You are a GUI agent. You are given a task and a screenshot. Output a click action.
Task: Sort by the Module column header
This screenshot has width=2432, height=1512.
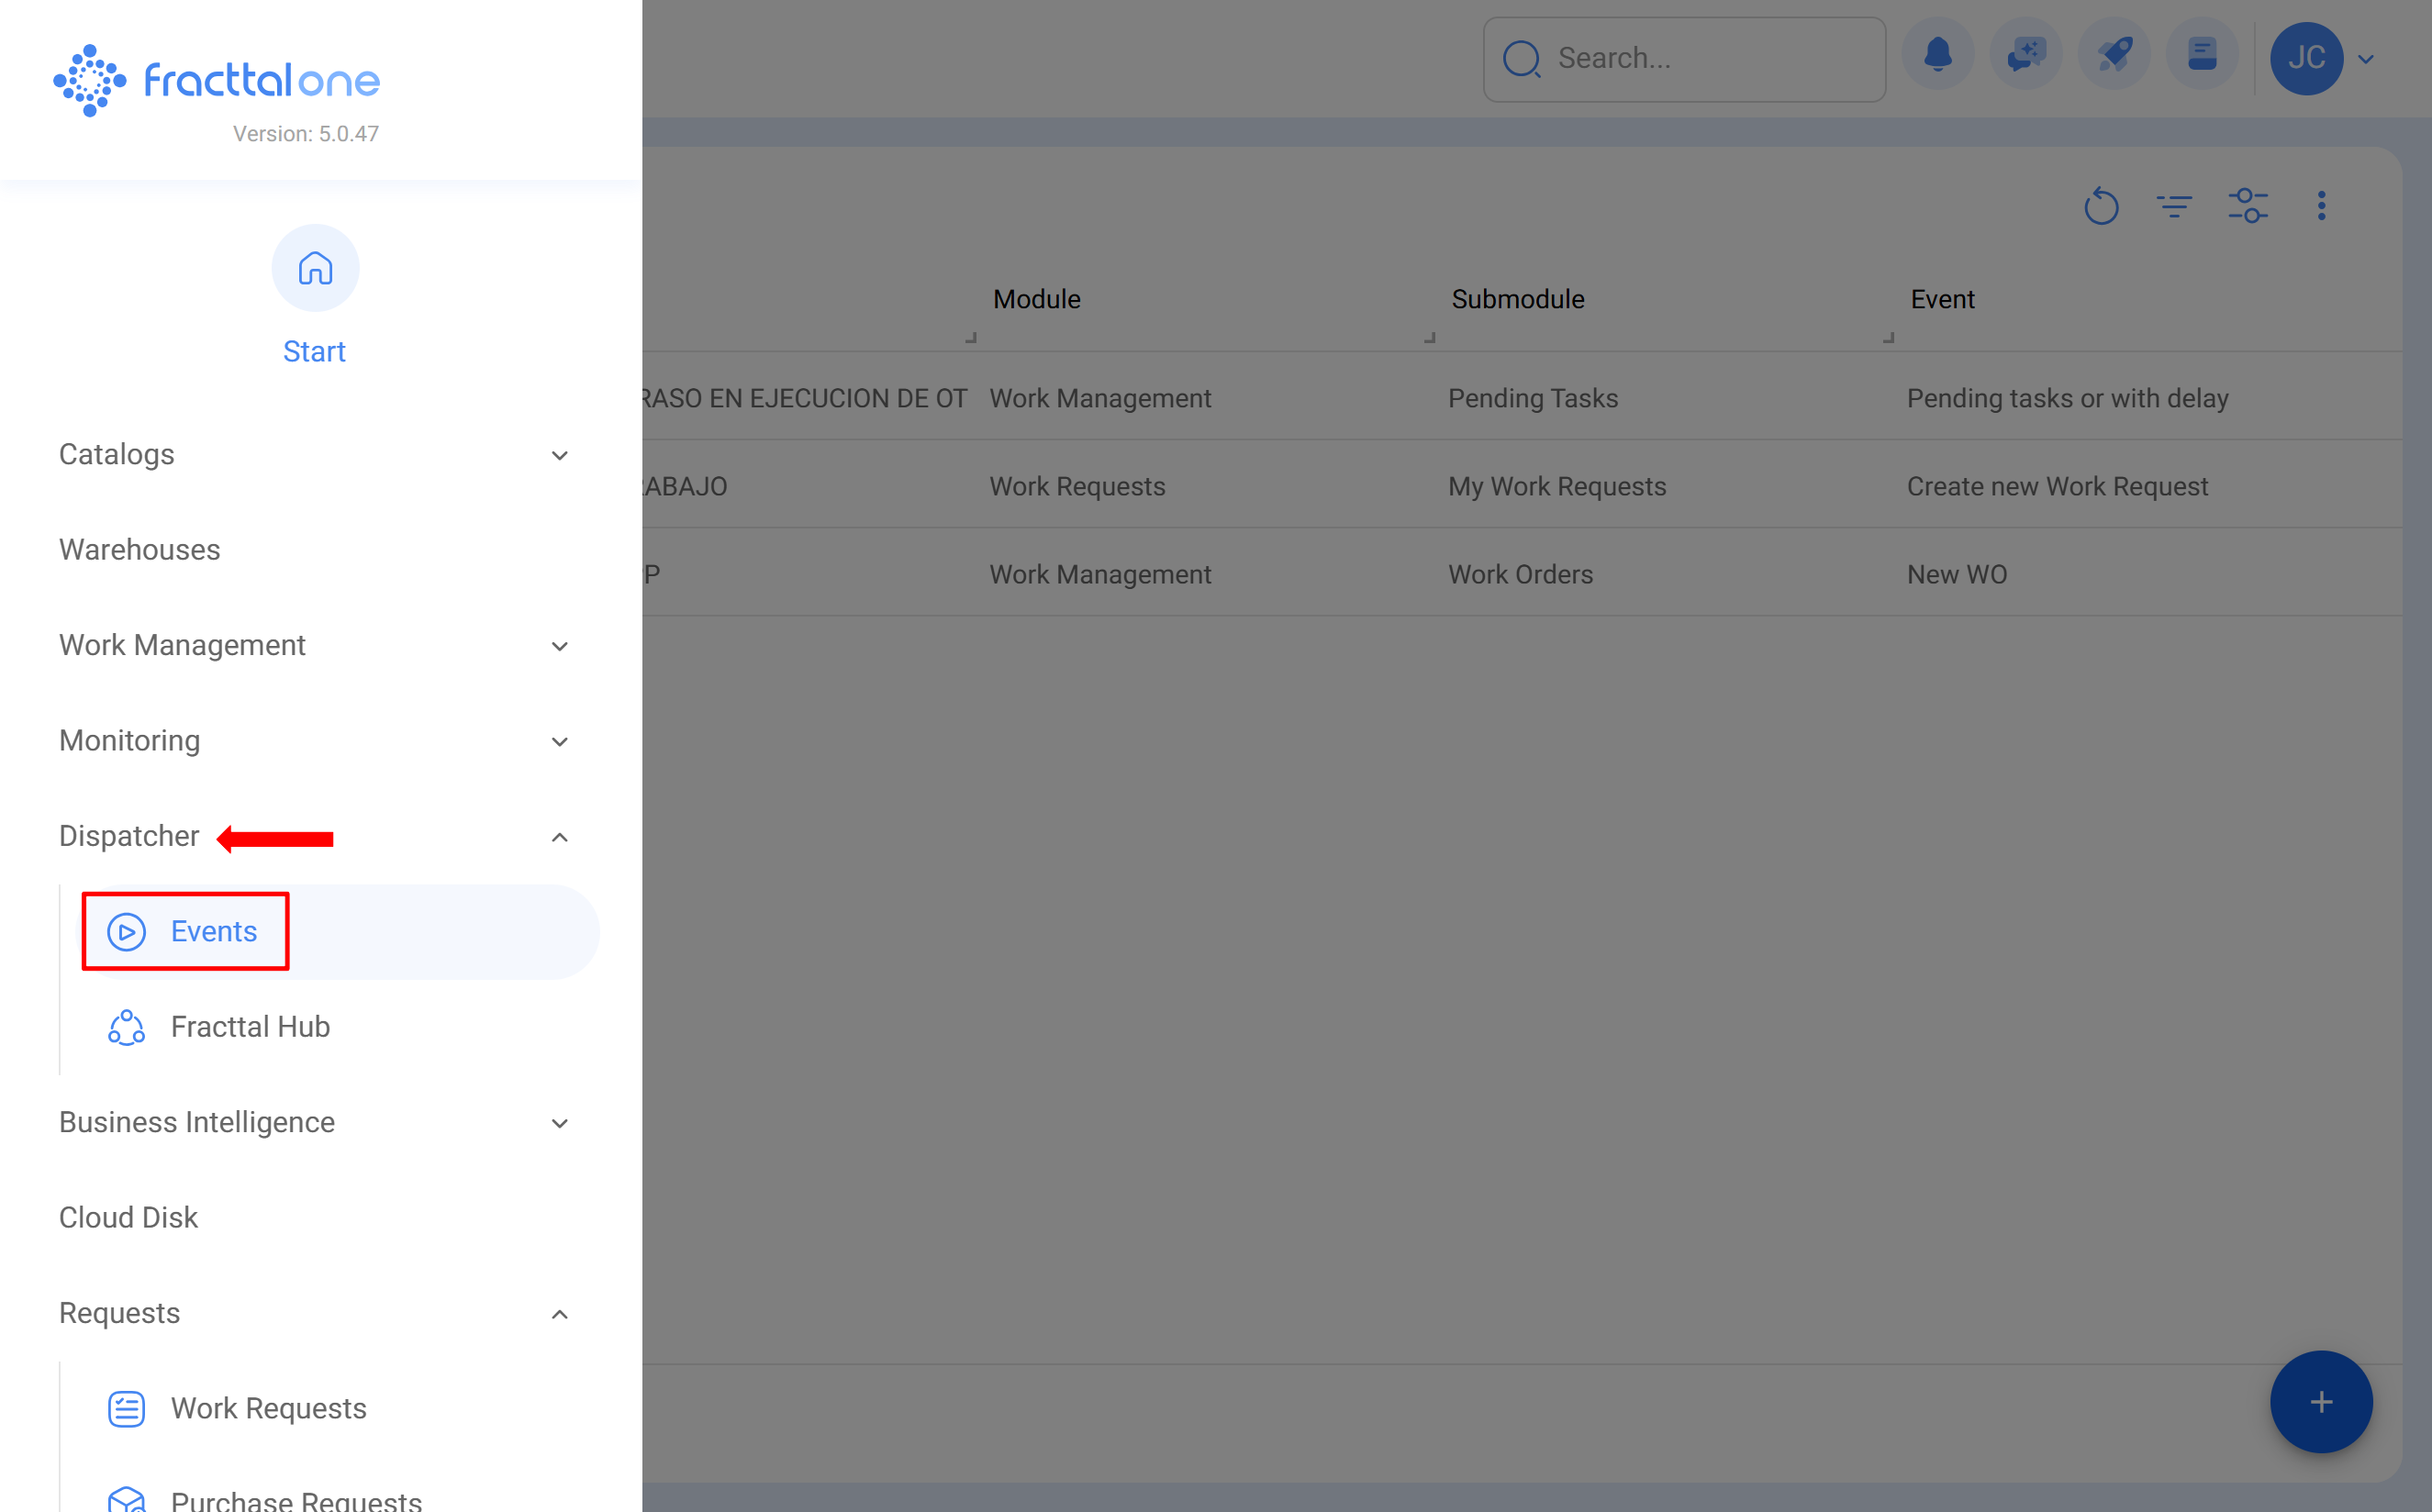click(x=1036, y=299)
